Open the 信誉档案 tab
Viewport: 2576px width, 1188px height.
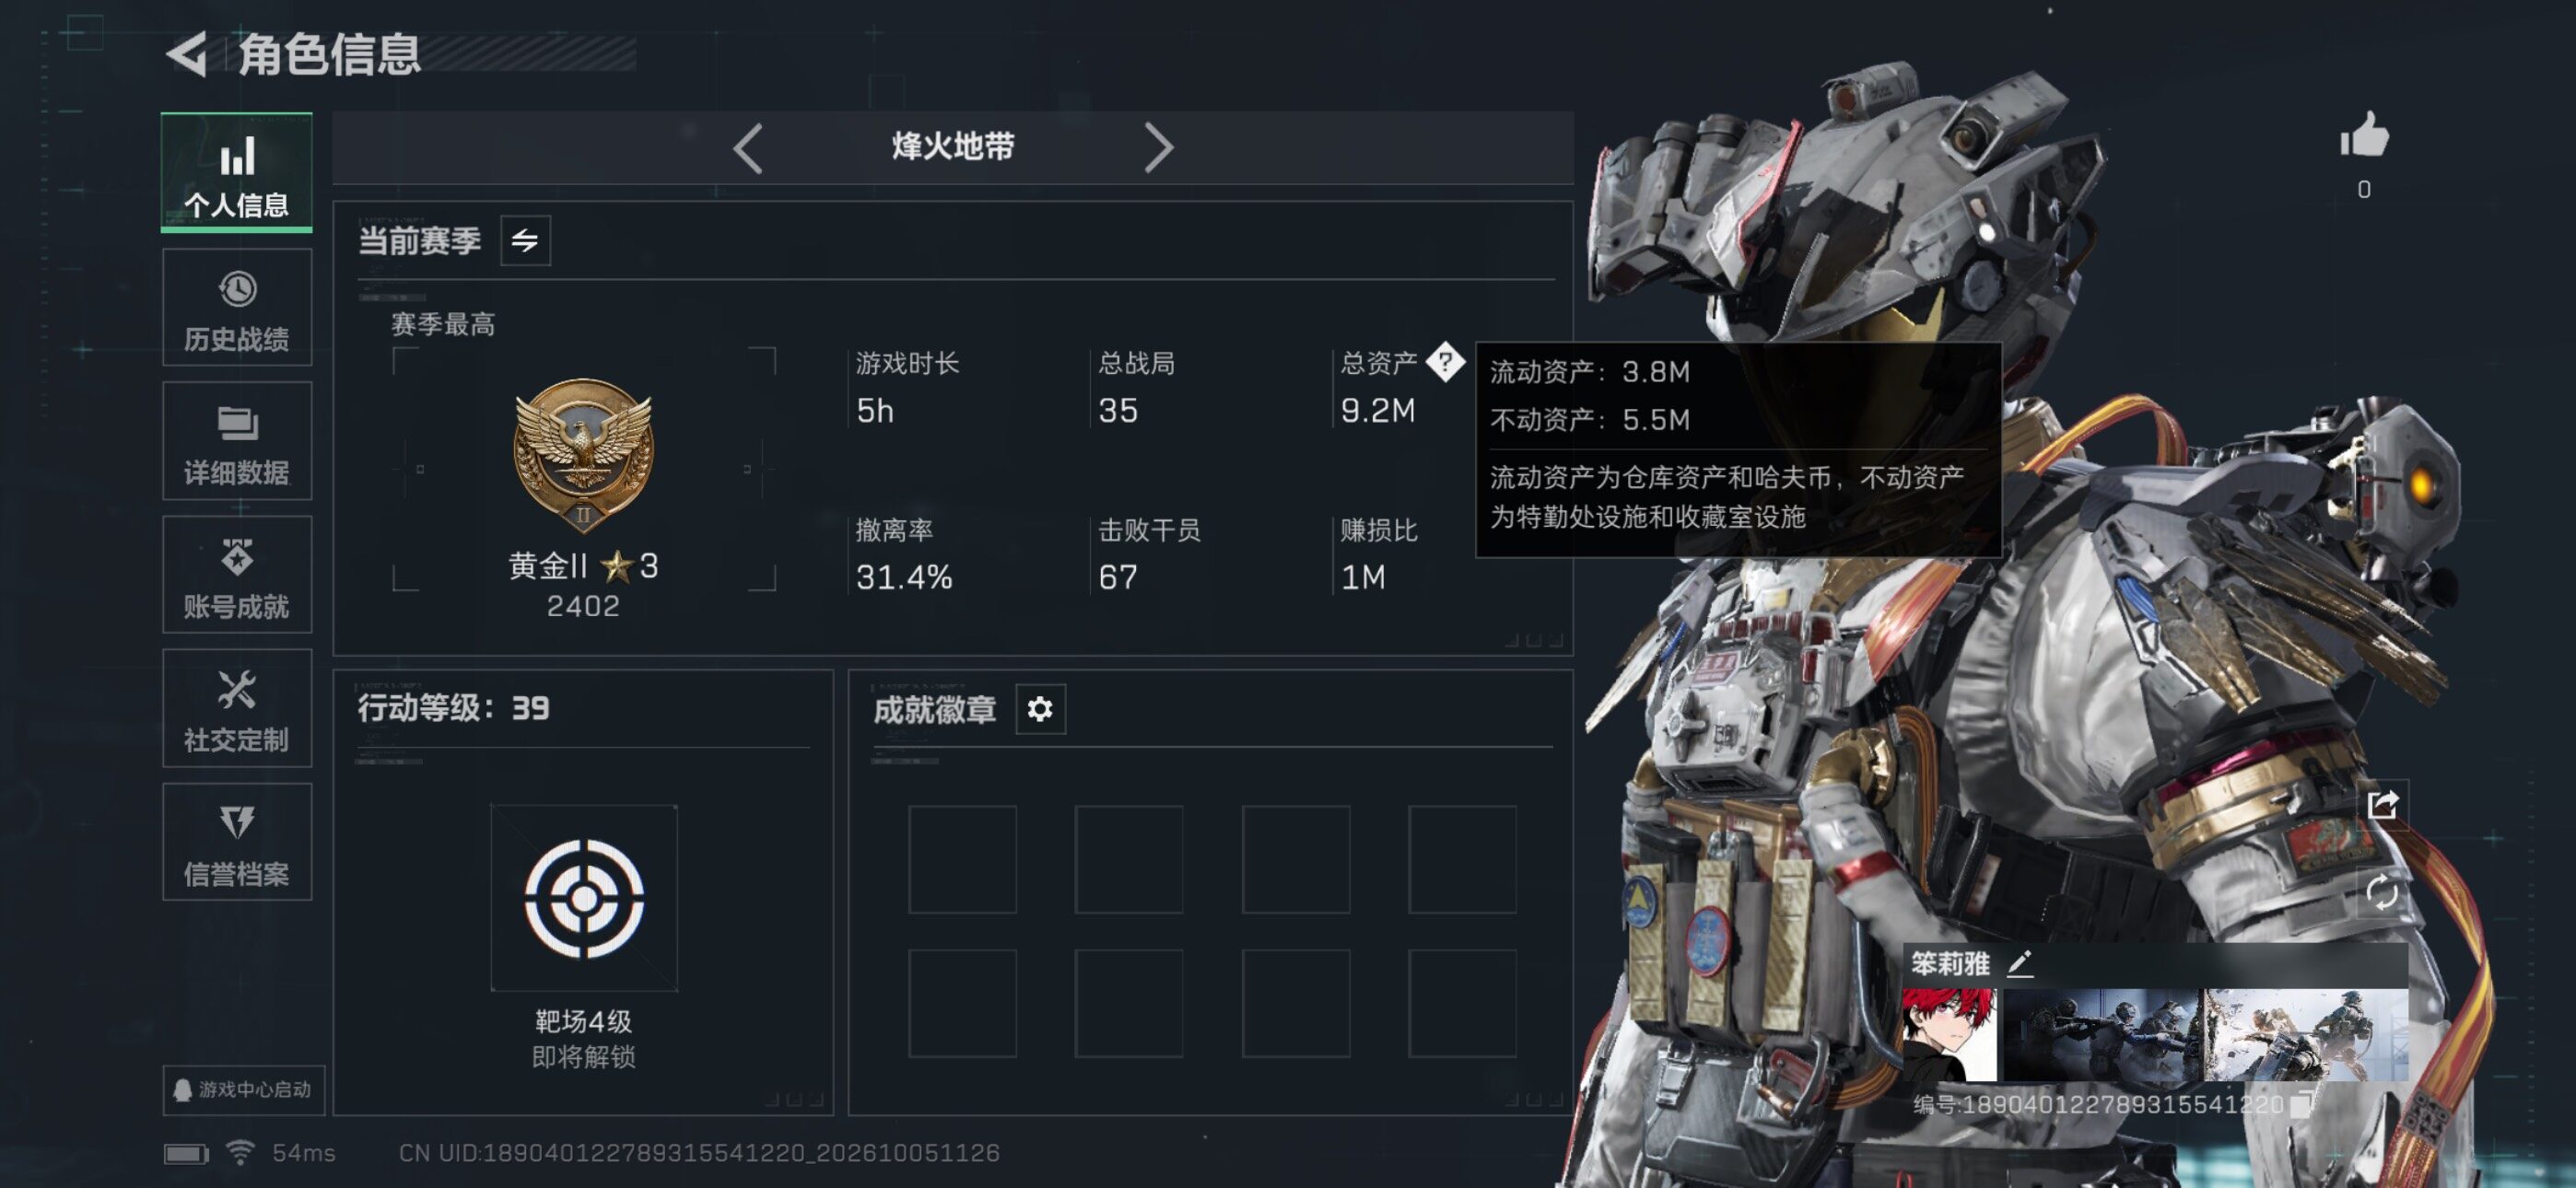[x=237, y=842]
